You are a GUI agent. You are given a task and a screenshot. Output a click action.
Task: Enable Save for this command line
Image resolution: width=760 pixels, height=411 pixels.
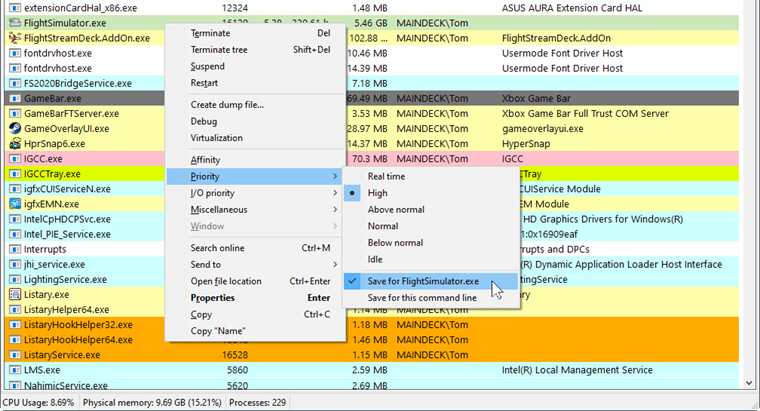pyautogui.click(x=422, y=297)
